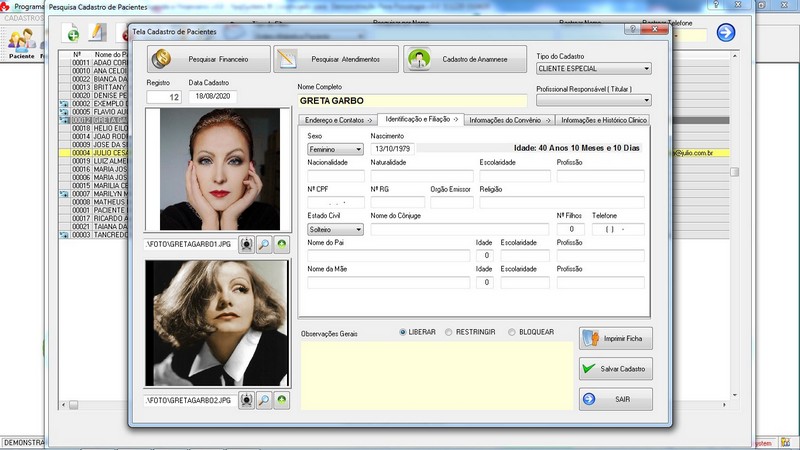This screenshot has width=800, height=450.
Task: Click green checkmark icon on Salvar Cadastro
Action: click(589, 368)
